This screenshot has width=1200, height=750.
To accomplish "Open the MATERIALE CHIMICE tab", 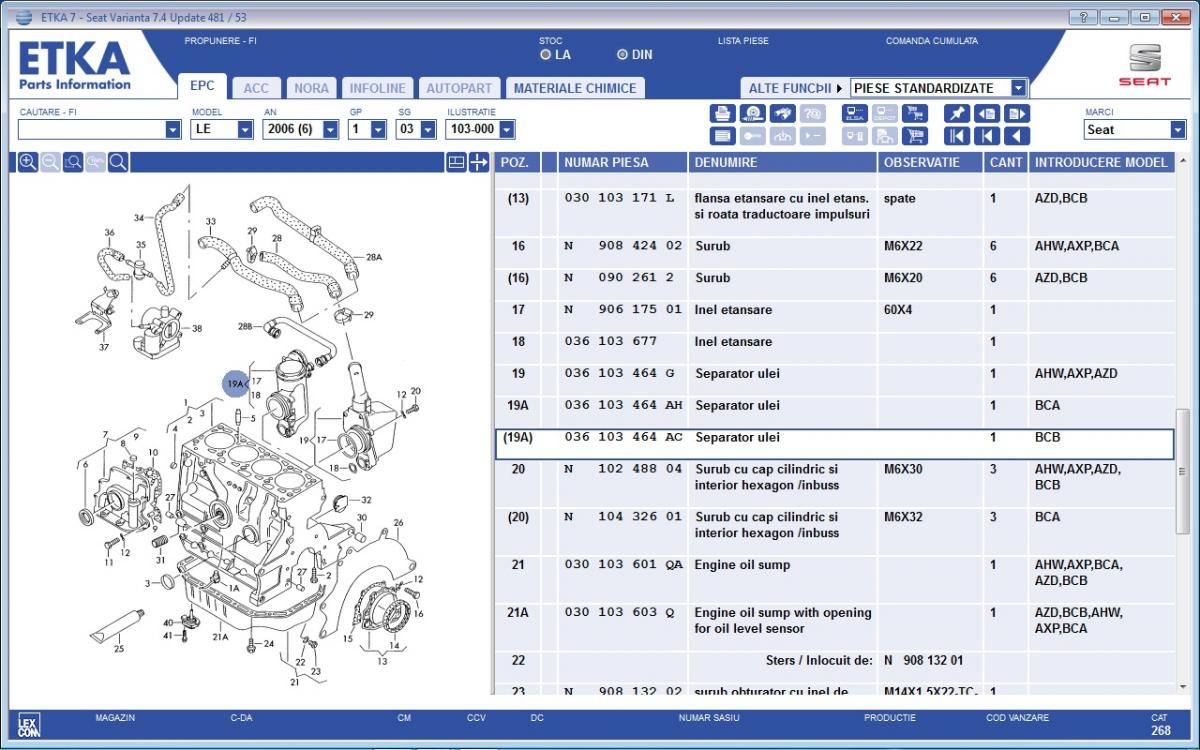I will [574, 88].
